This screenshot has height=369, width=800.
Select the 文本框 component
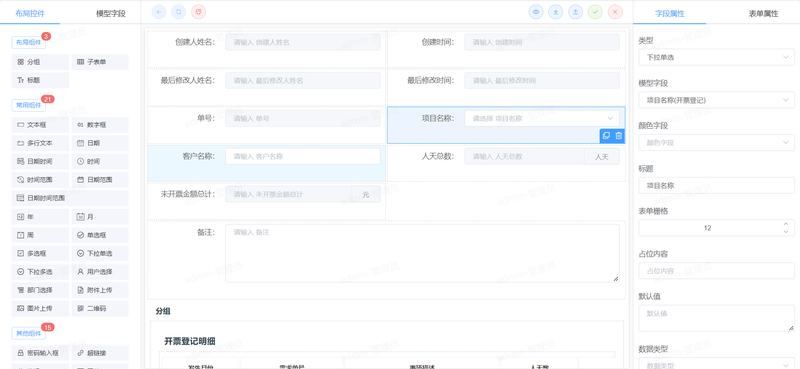tap(40, 125)
